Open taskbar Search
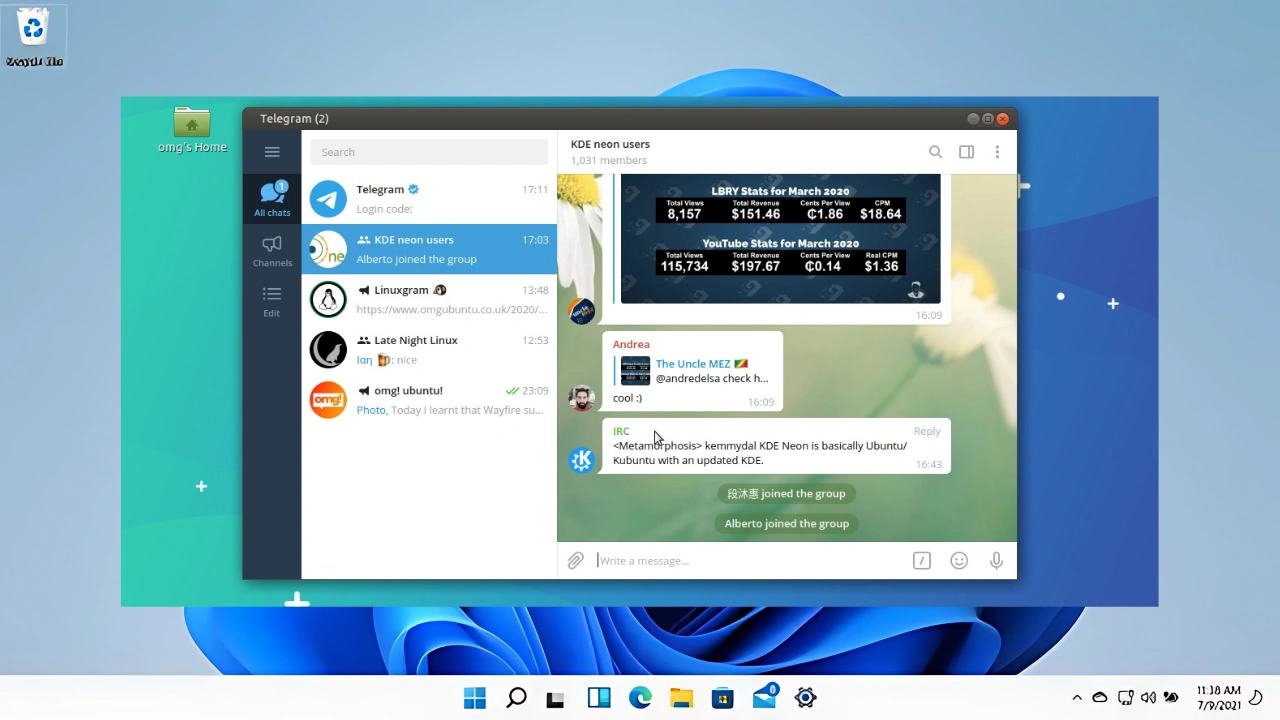1280x720 pixels. (x=516, y=698)
